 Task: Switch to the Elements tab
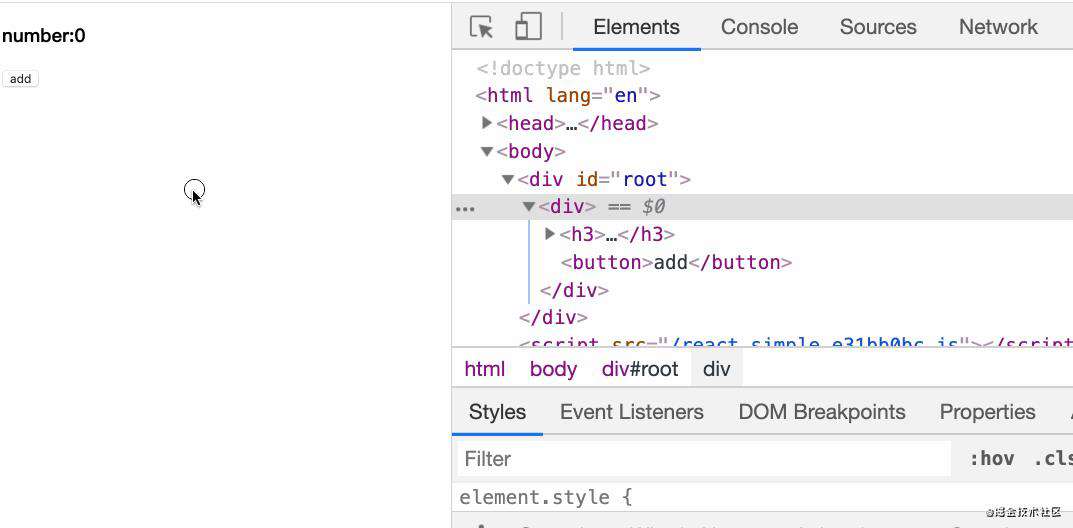point(636,27)
